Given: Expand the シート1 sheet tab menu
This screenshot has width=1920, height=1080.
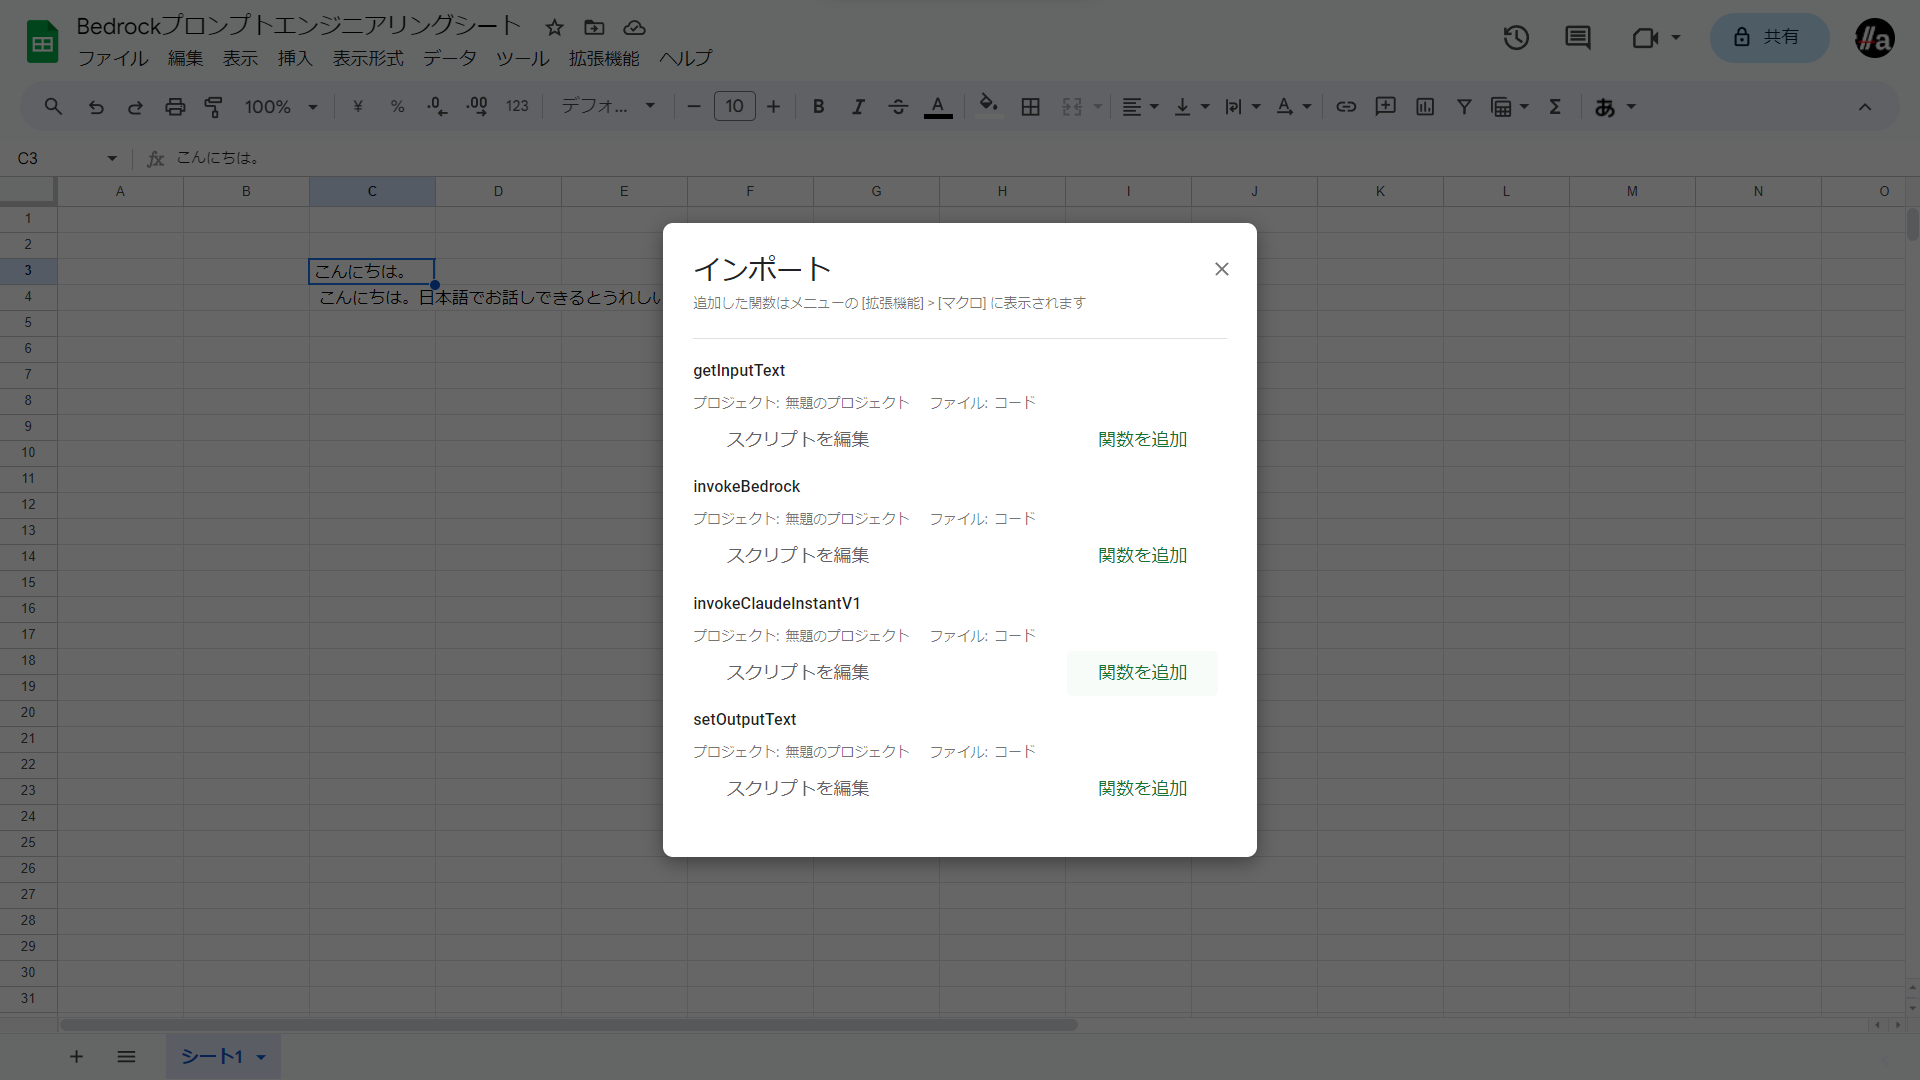Looking at the screenshot, I should [x=261, y=1057].
